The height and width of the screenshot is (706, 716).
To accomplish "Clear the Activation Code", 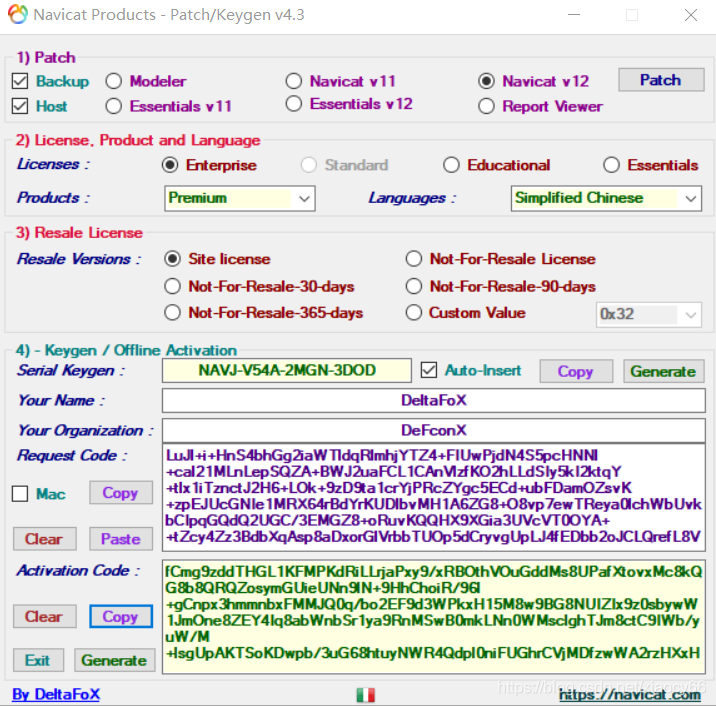I will pyautogui.click(x=44, y=616).
